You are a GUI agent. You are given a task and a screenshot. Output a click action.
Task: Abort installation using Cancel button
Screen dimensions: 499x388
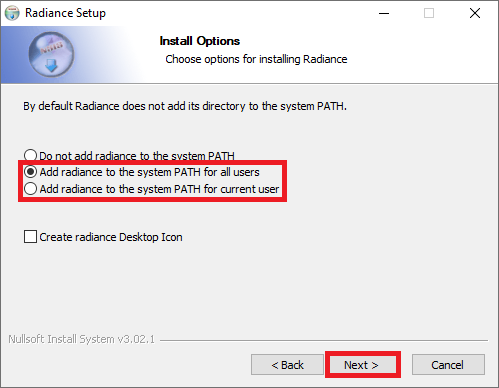click(x=448, y=365)
